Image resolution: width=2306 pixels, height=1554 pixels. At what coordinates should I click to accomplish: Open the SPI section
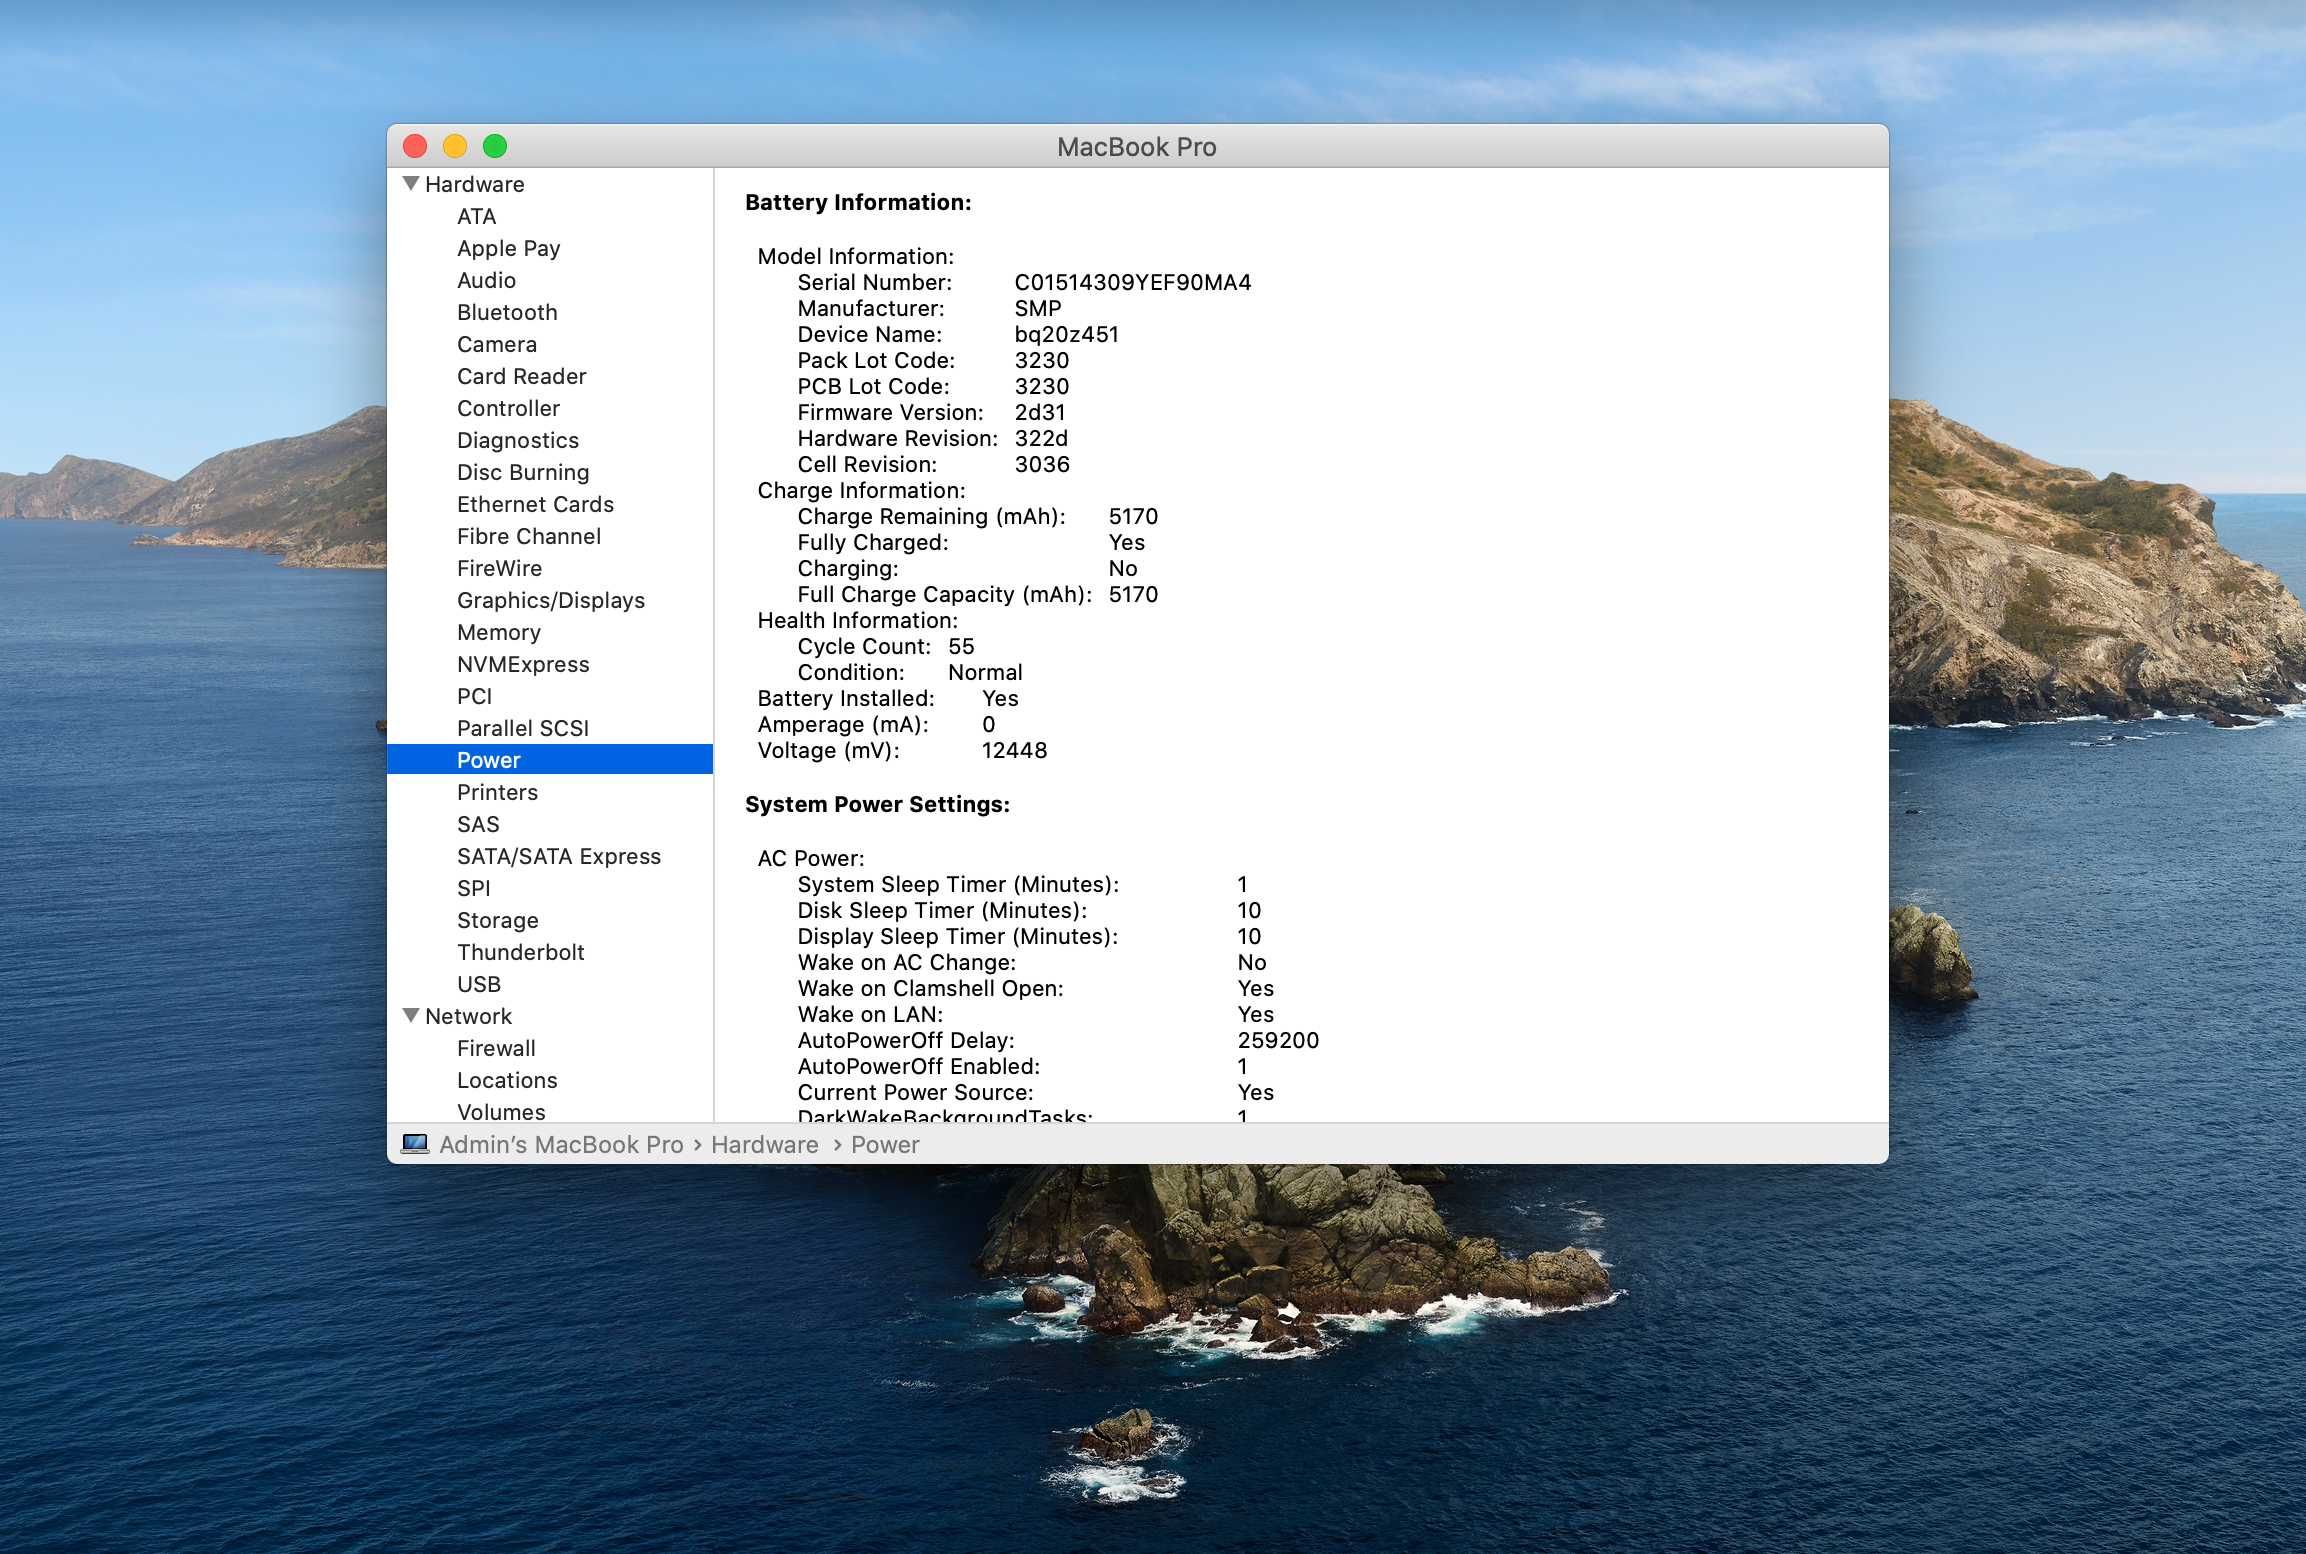(x=473, y=888)
